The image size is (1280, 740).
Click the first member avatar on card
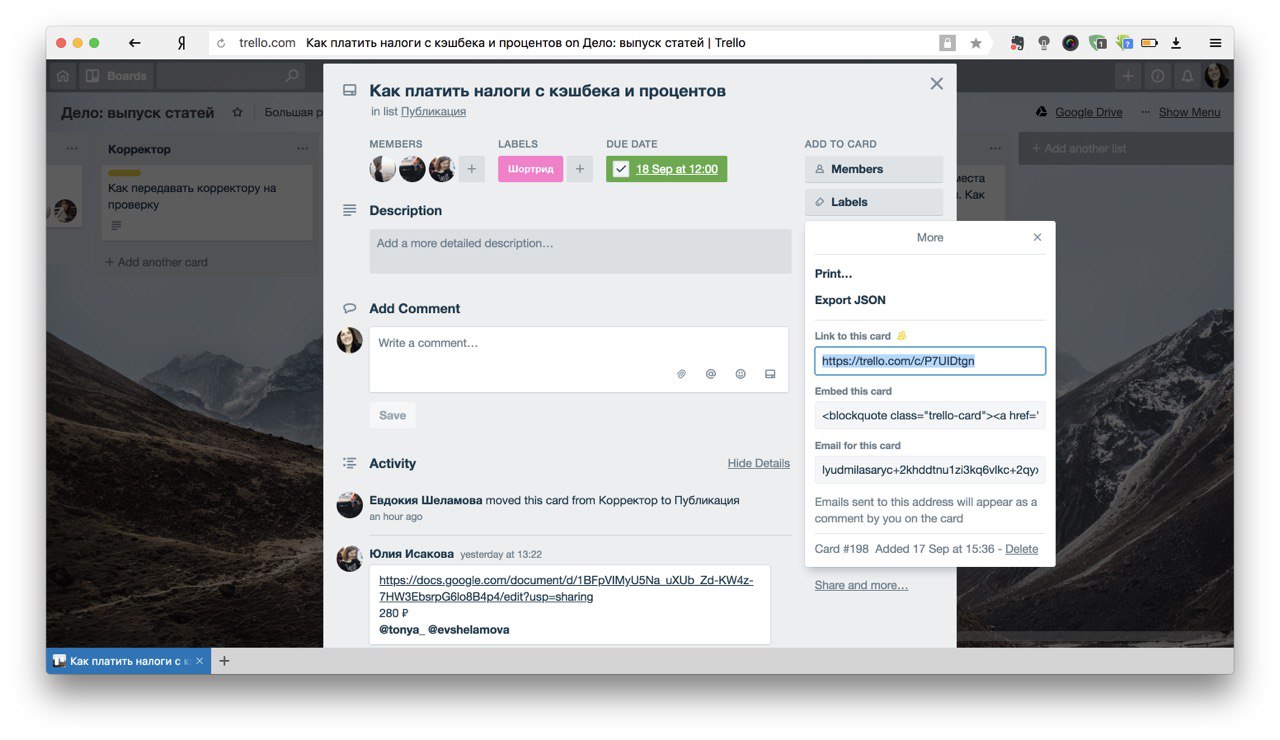pos(383,169)
